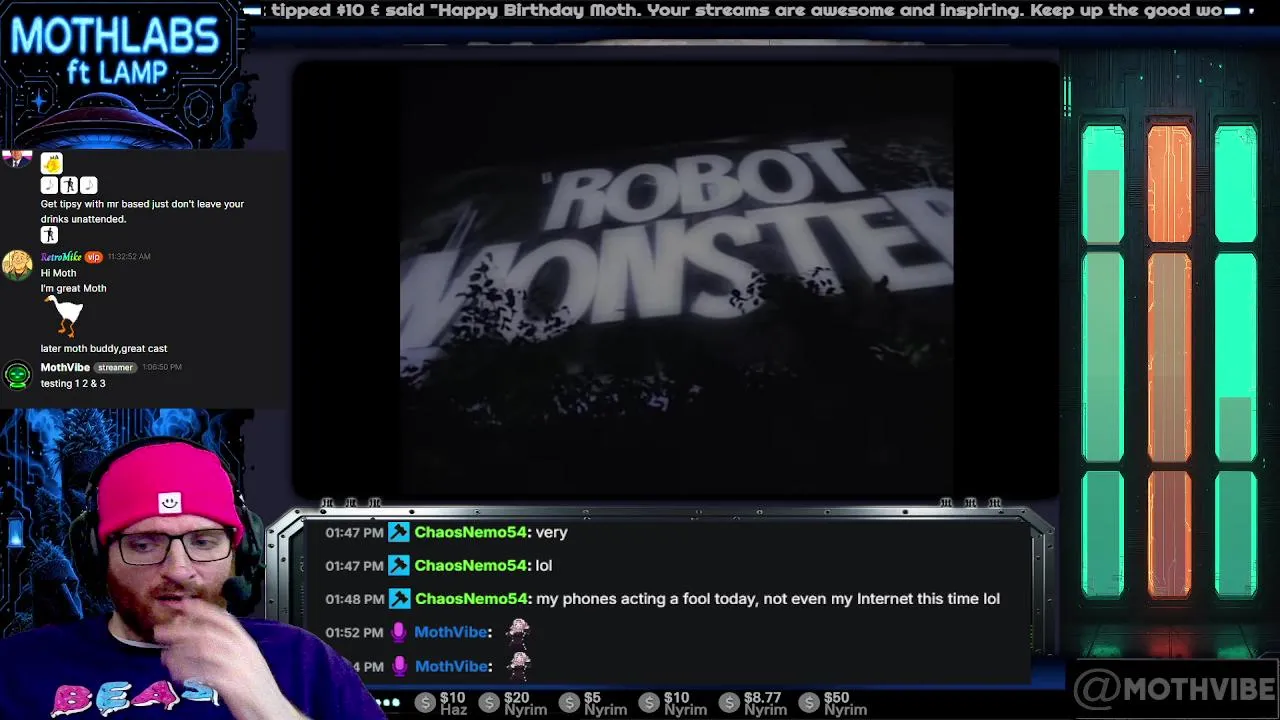Open the Robot Monster video frame

[x=676, y=280]
